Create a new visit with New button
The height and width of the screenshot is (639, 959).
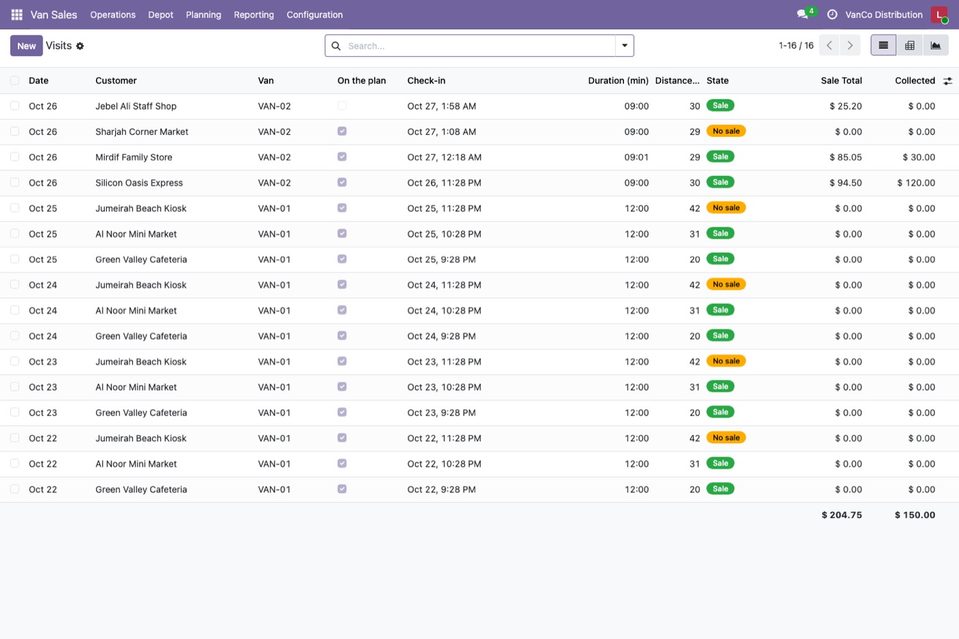[x=26, y=46]
